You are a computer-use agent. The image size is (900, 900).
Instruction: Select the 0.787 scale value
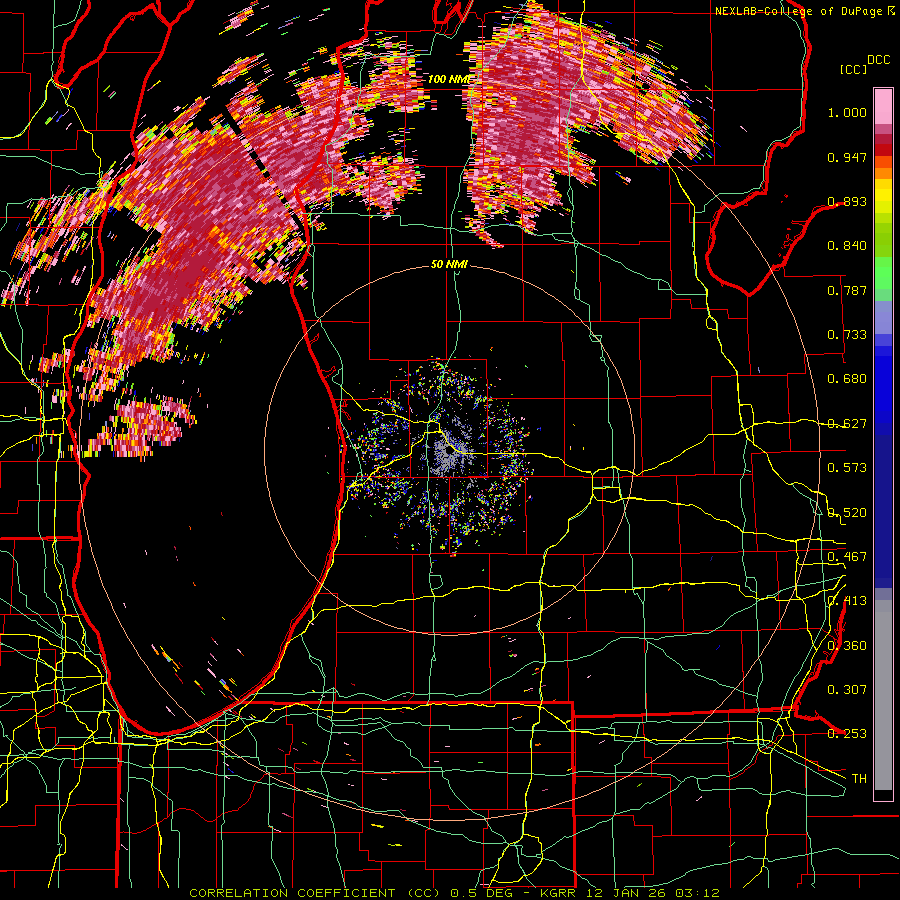tap(847, 290)
